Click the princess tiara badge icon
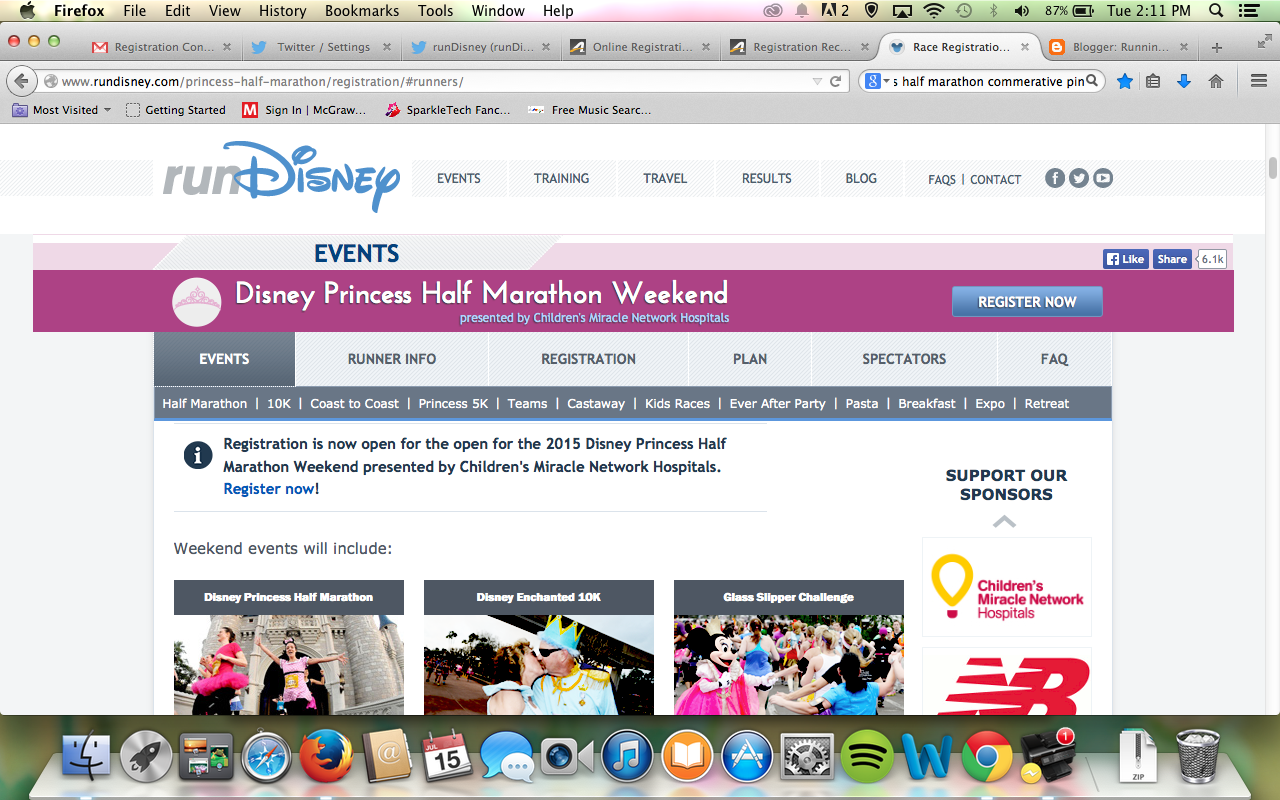1280x800 pixels. tap(197, 302)
